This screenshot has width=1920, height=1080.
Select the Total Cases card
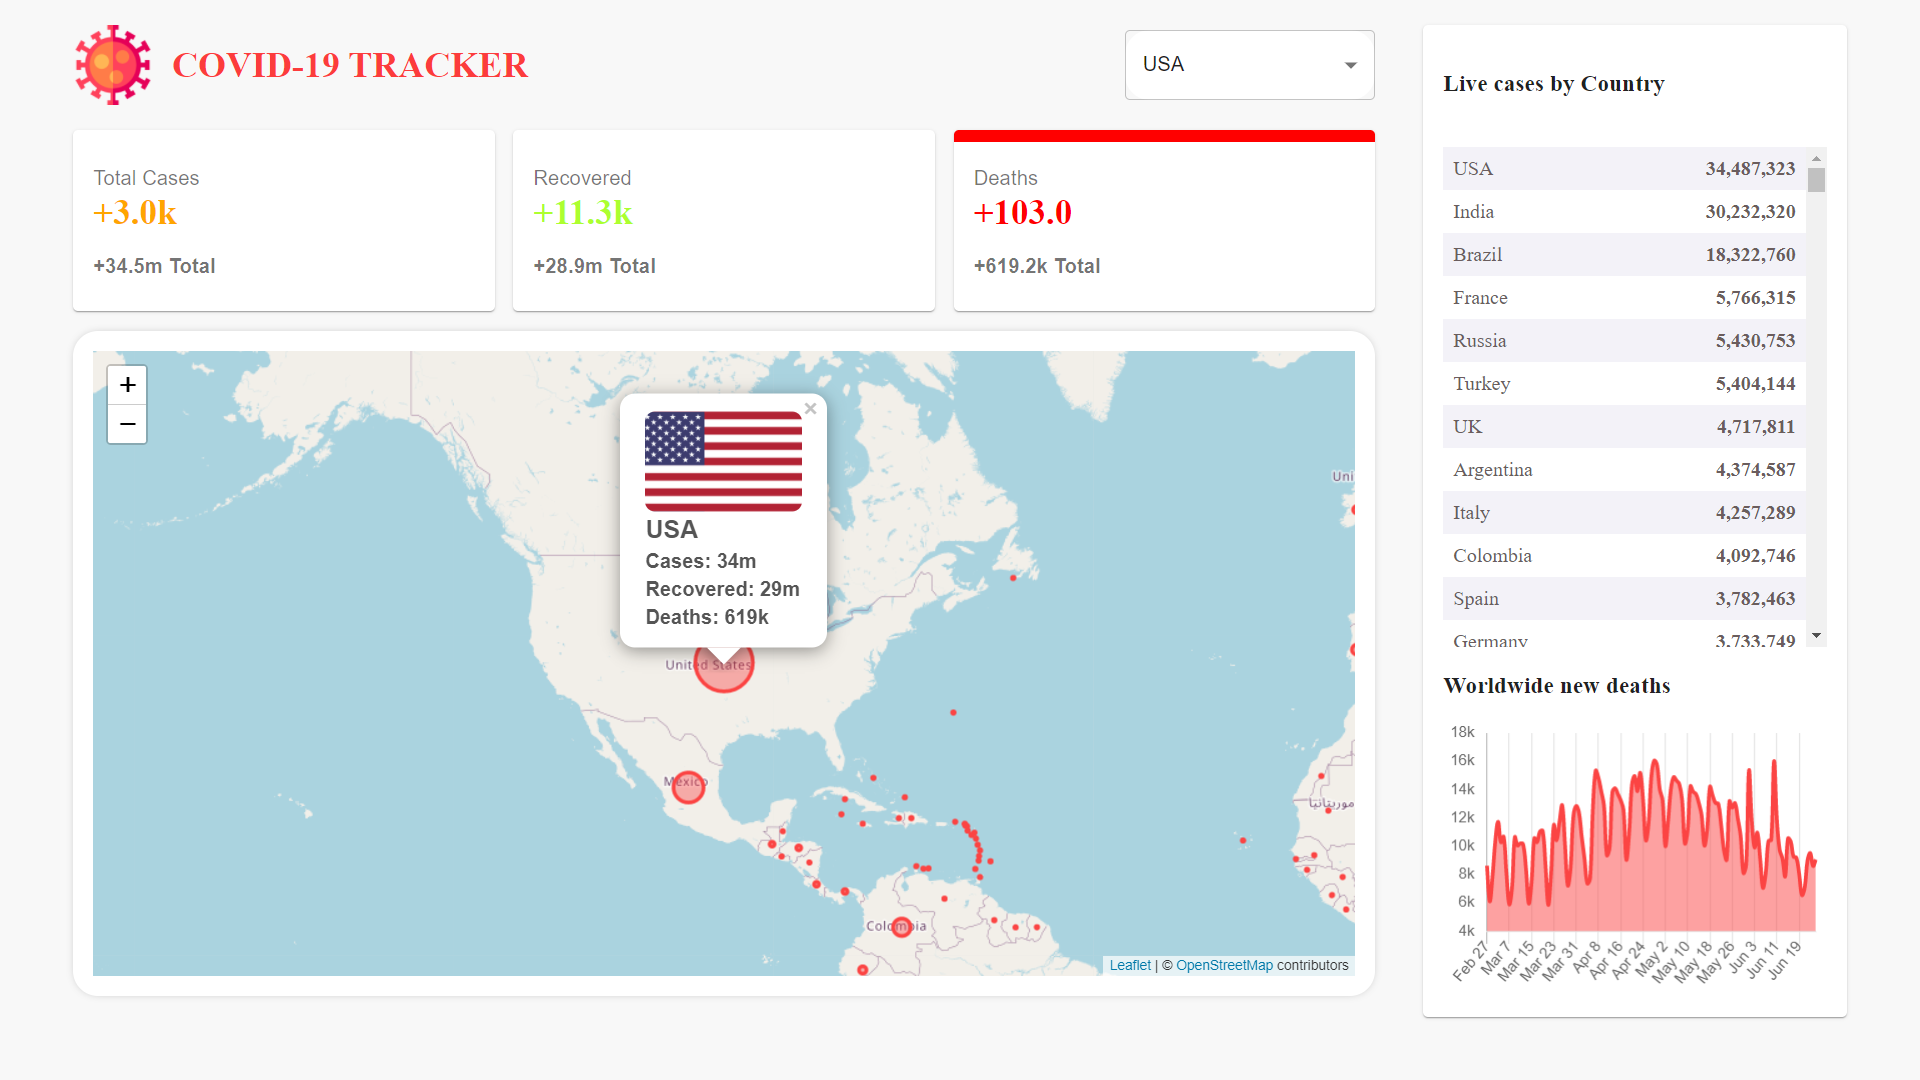(x=284, y=221)
